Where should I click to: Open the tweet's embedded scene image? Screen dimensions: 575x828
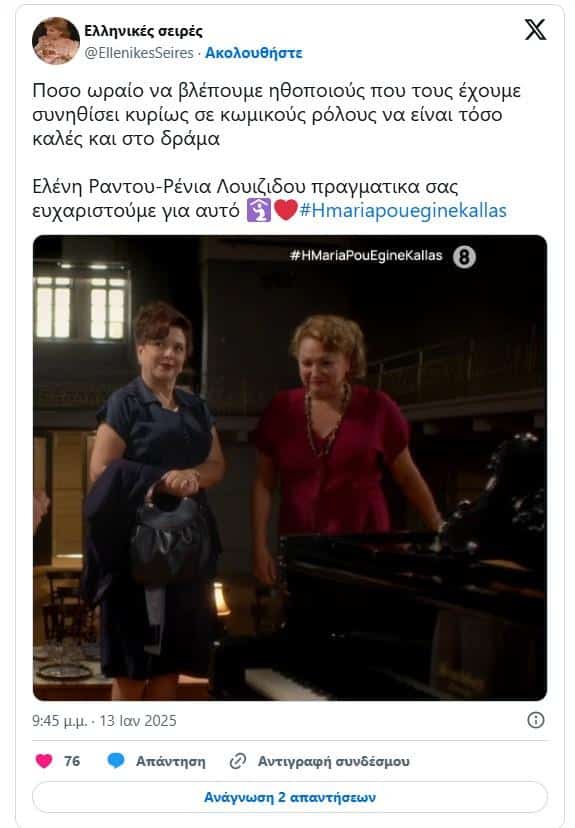(x=290, y=468)
